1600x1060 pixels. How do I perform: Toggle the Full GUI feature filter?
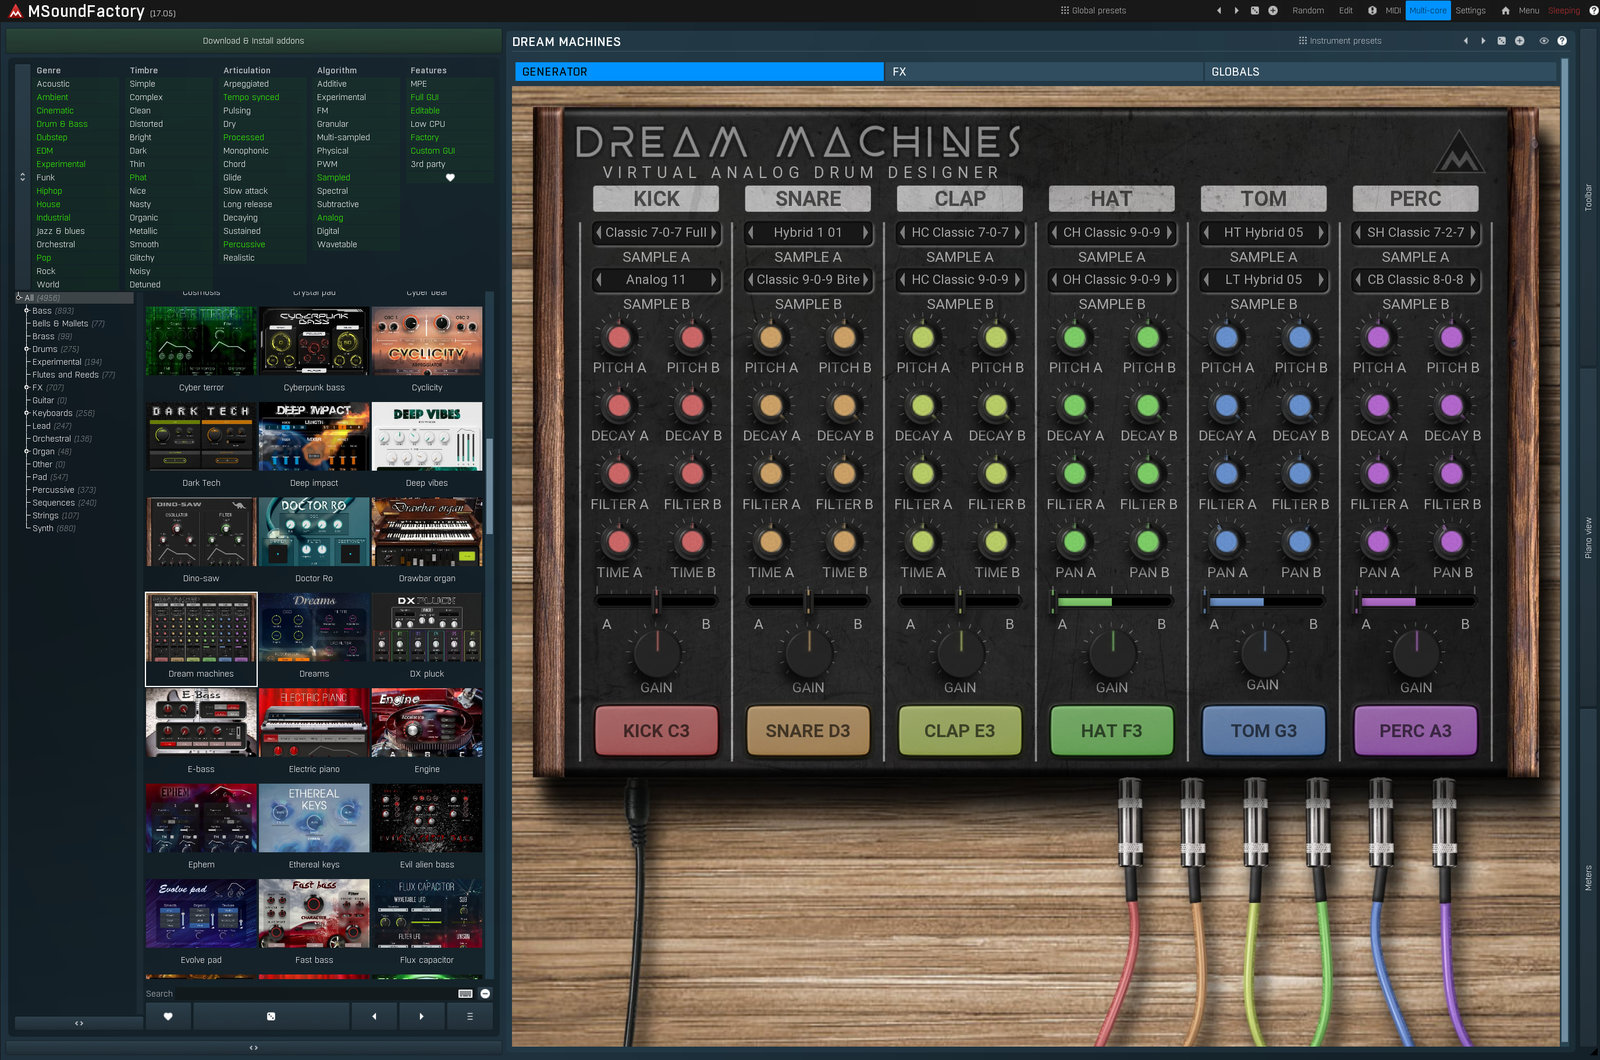[424, 97]
